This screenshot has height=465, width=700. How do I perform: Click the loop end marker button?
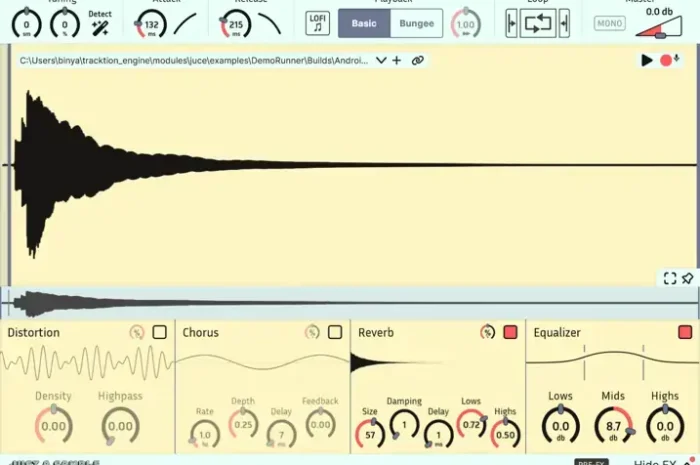[x=564, y=23]
